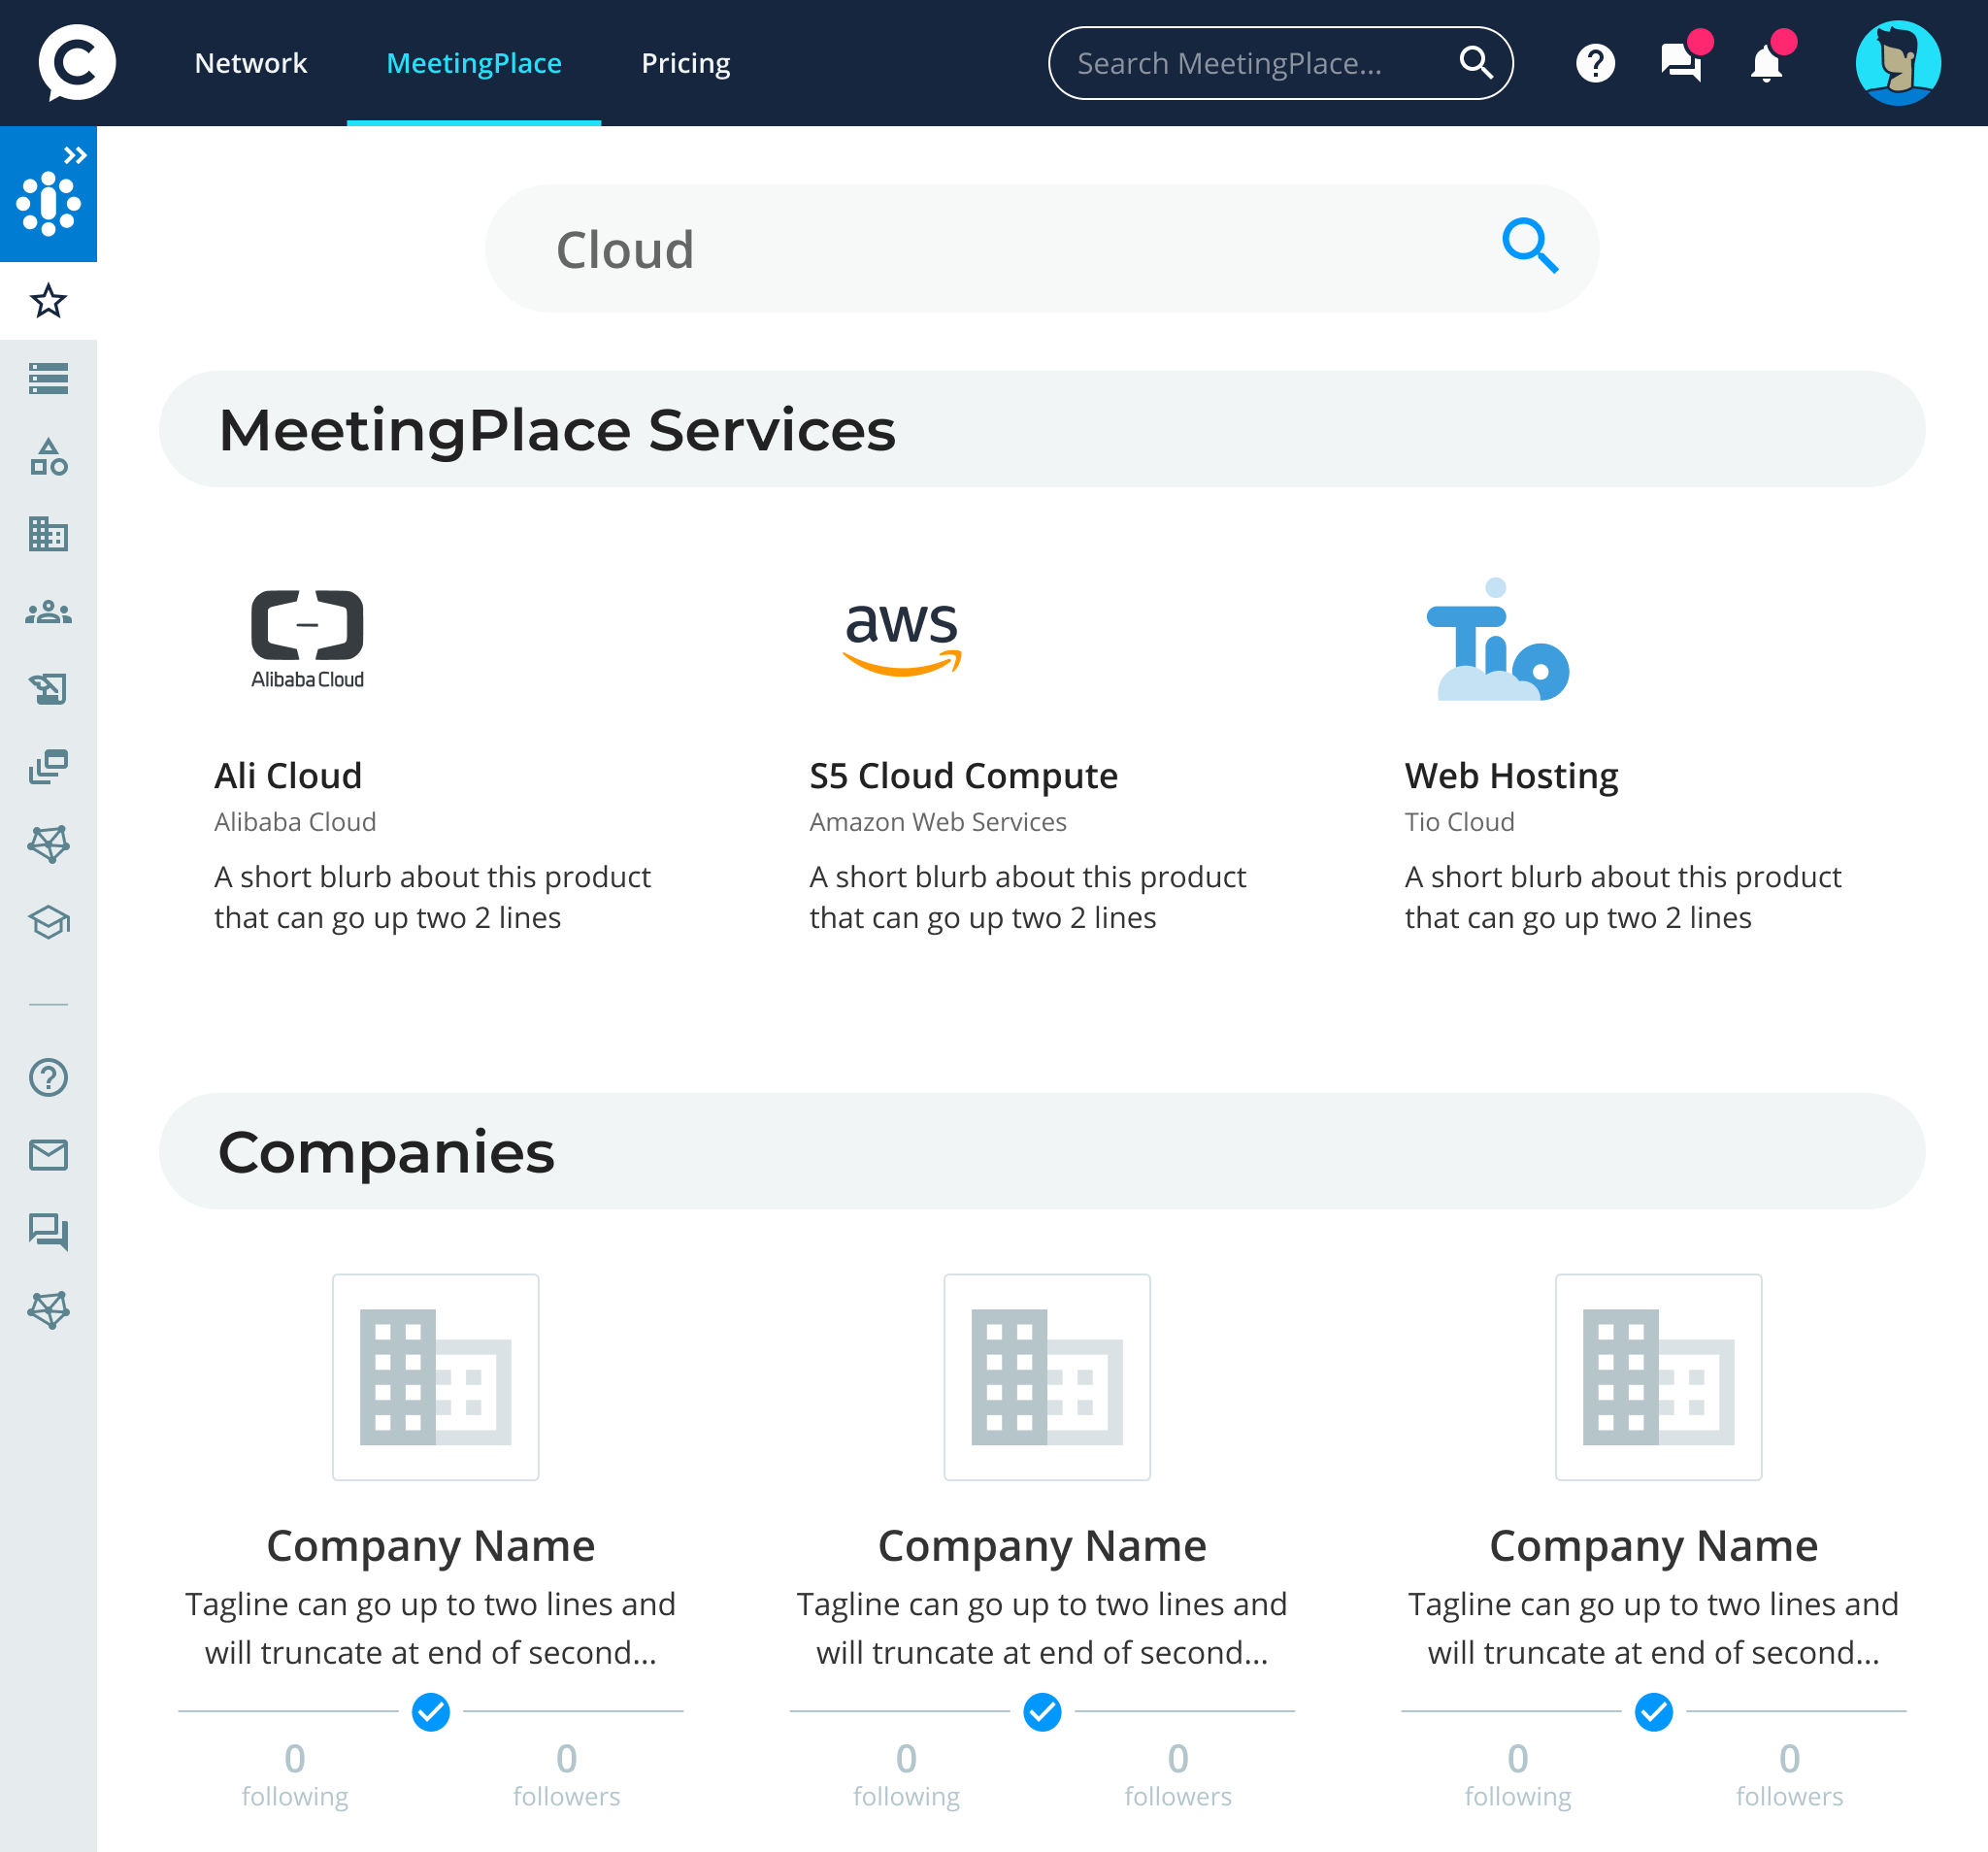Click the Cloud search input field
Image resolution: width=1988 pixels, height=1852 pixels.
1042,248
